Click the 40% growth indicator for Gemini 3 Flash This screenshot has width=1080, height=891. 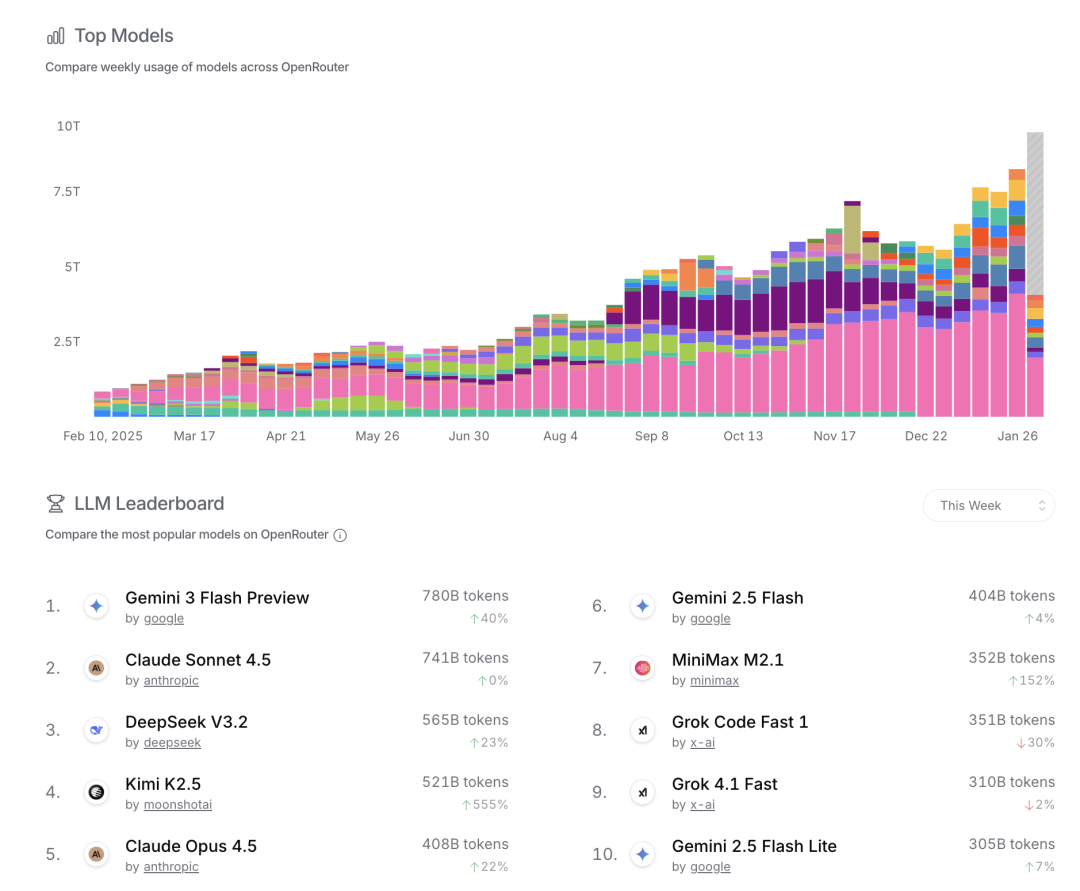(489, 618)
